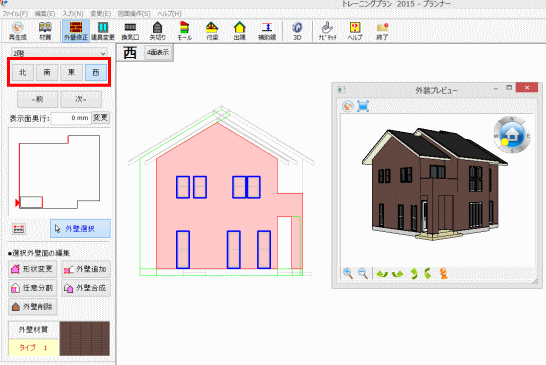
Task: Click the fourth green tilt arrow in preview
Action: pos(428,274)
